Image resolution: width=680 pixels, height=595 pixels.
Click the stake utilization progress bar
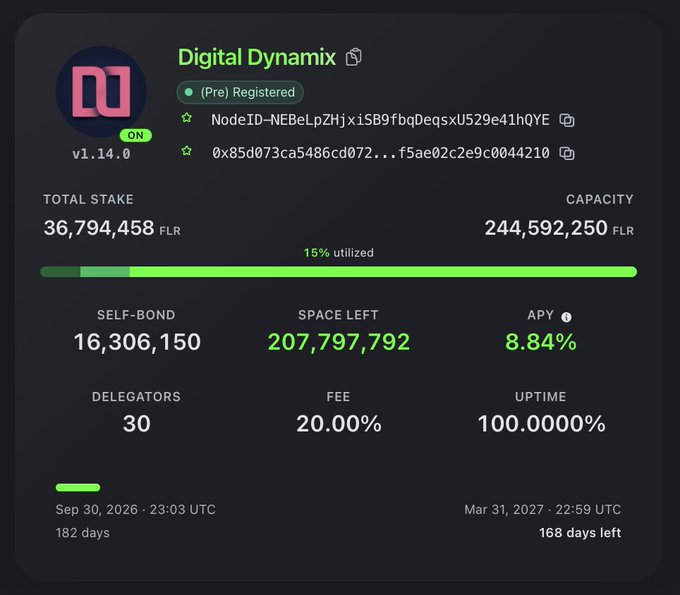click(339, 272)
